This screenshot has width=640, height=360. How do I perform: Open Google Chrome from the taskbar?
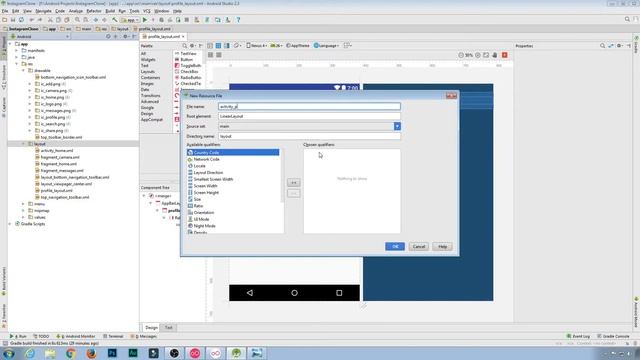click(71, 353)
